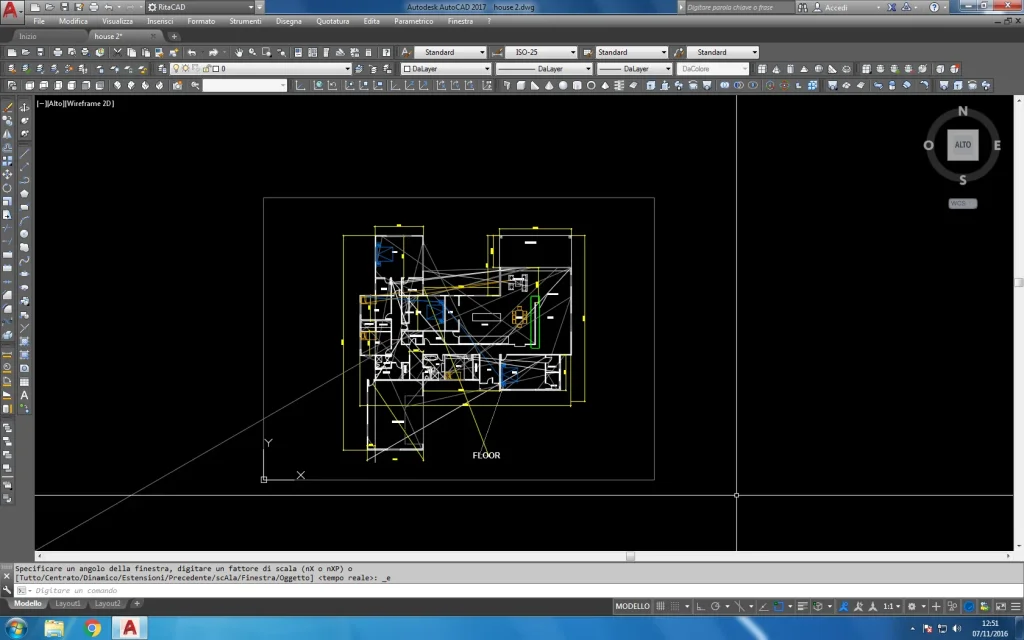The height and width of the screenshot is (640, 1024).
Task: Click the Accedi sign-in button
Action: (x=835, y=7)
